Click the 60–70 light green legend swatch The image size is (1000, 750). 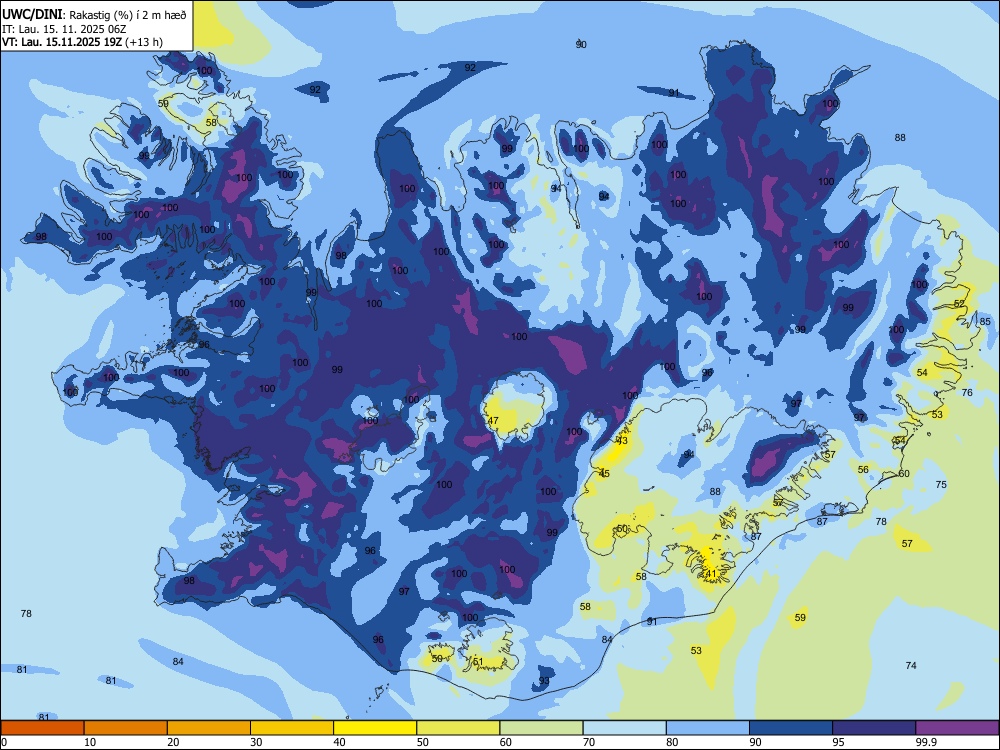pos(541,728)
